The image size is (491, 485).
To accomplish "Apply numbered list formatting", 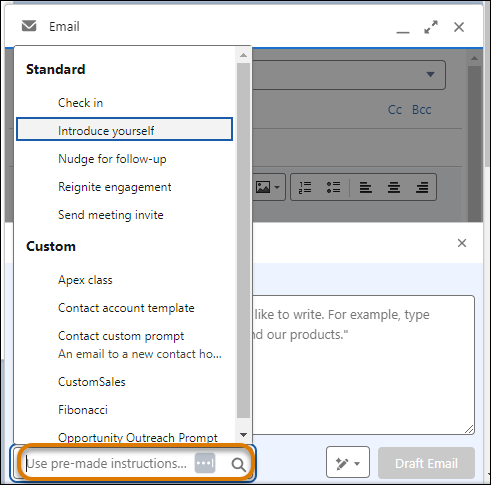I will pyautogui.click(x=305, y=187).
